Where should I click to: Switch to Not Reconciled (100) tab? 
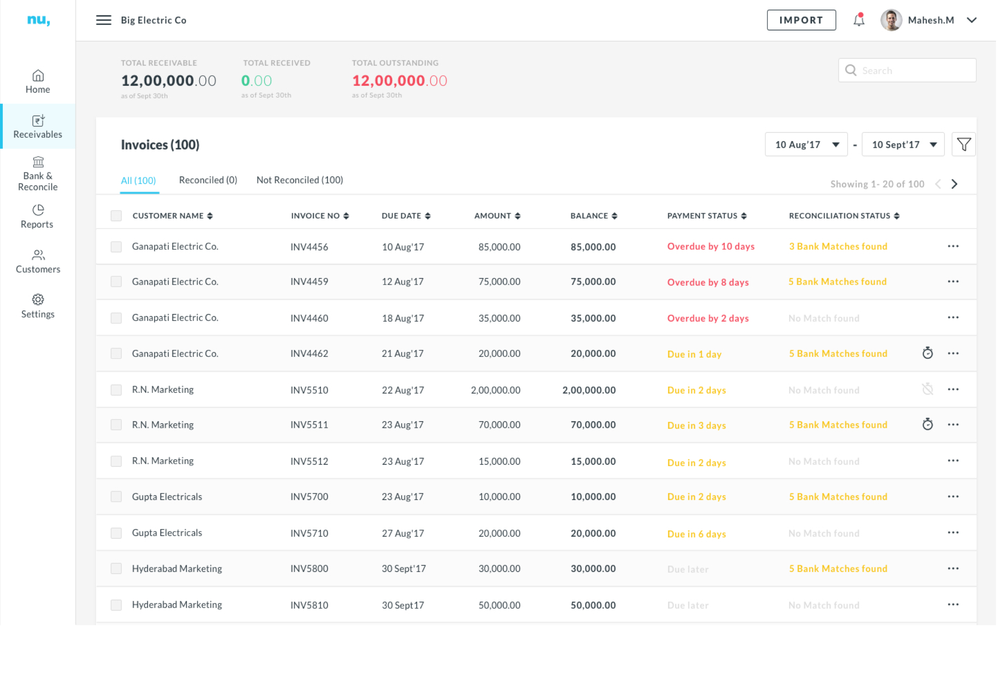[299, 180]
